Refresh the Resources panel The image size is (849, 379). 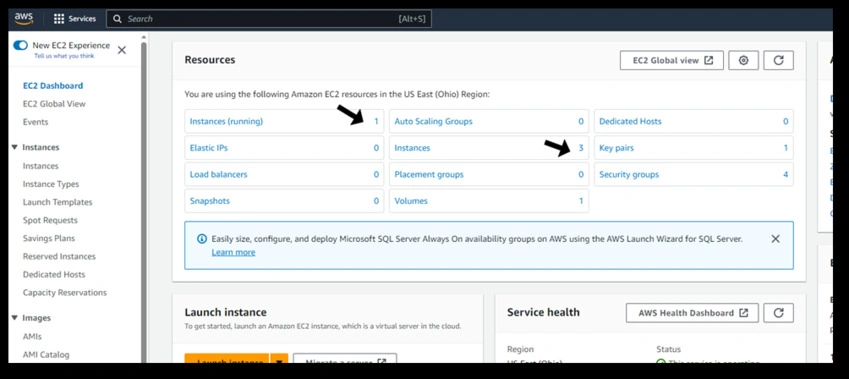click(779, 60)
